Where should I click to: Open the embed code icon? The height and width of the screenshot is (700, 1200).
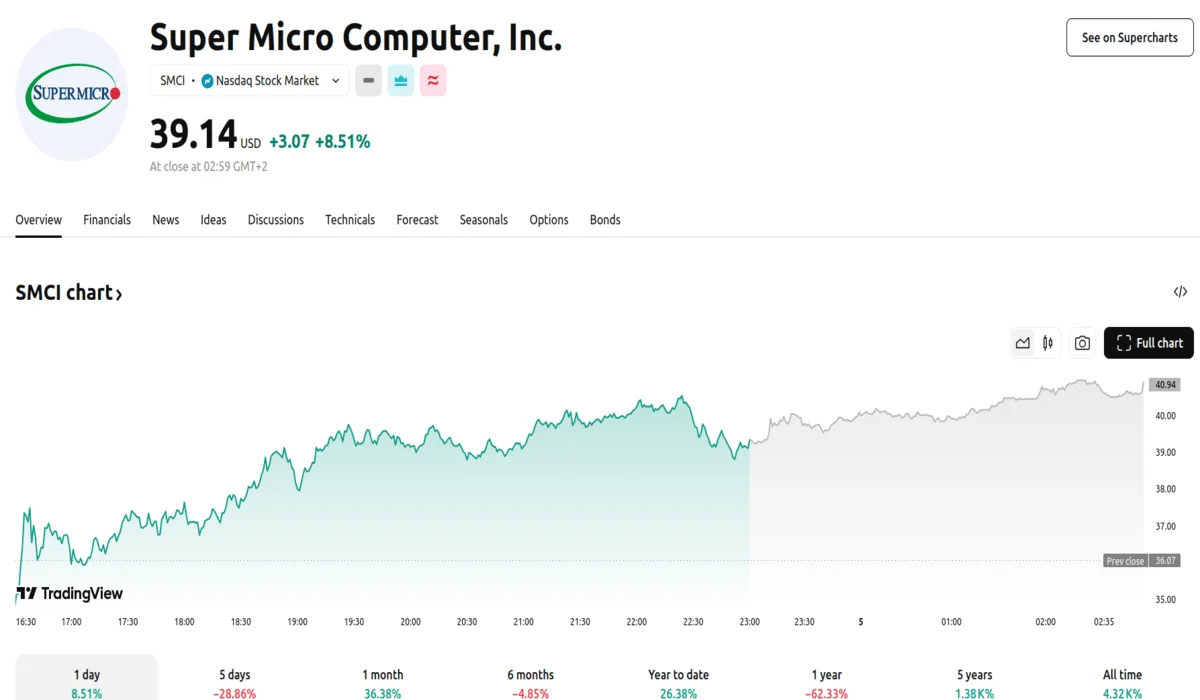1180,292
